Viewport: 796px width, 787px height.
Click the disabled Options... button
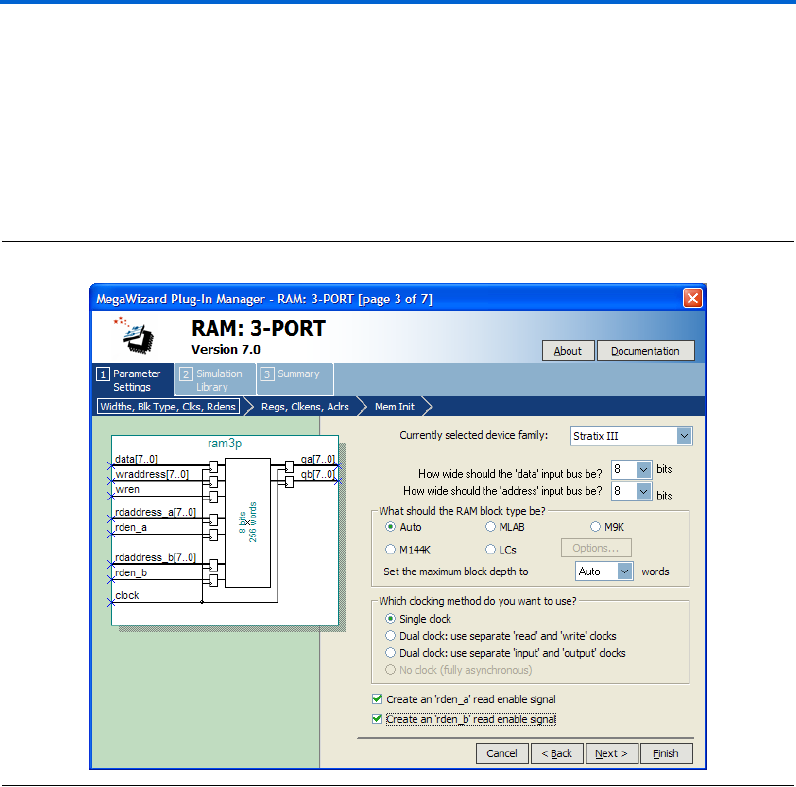tap(596, 548)
